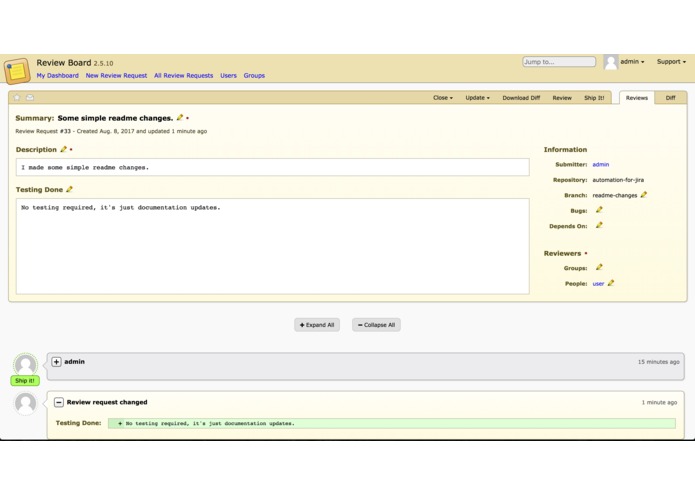Viewport: 695px width, 494px height.
Task: Click the reviewer user link
Action: point(598,284)
